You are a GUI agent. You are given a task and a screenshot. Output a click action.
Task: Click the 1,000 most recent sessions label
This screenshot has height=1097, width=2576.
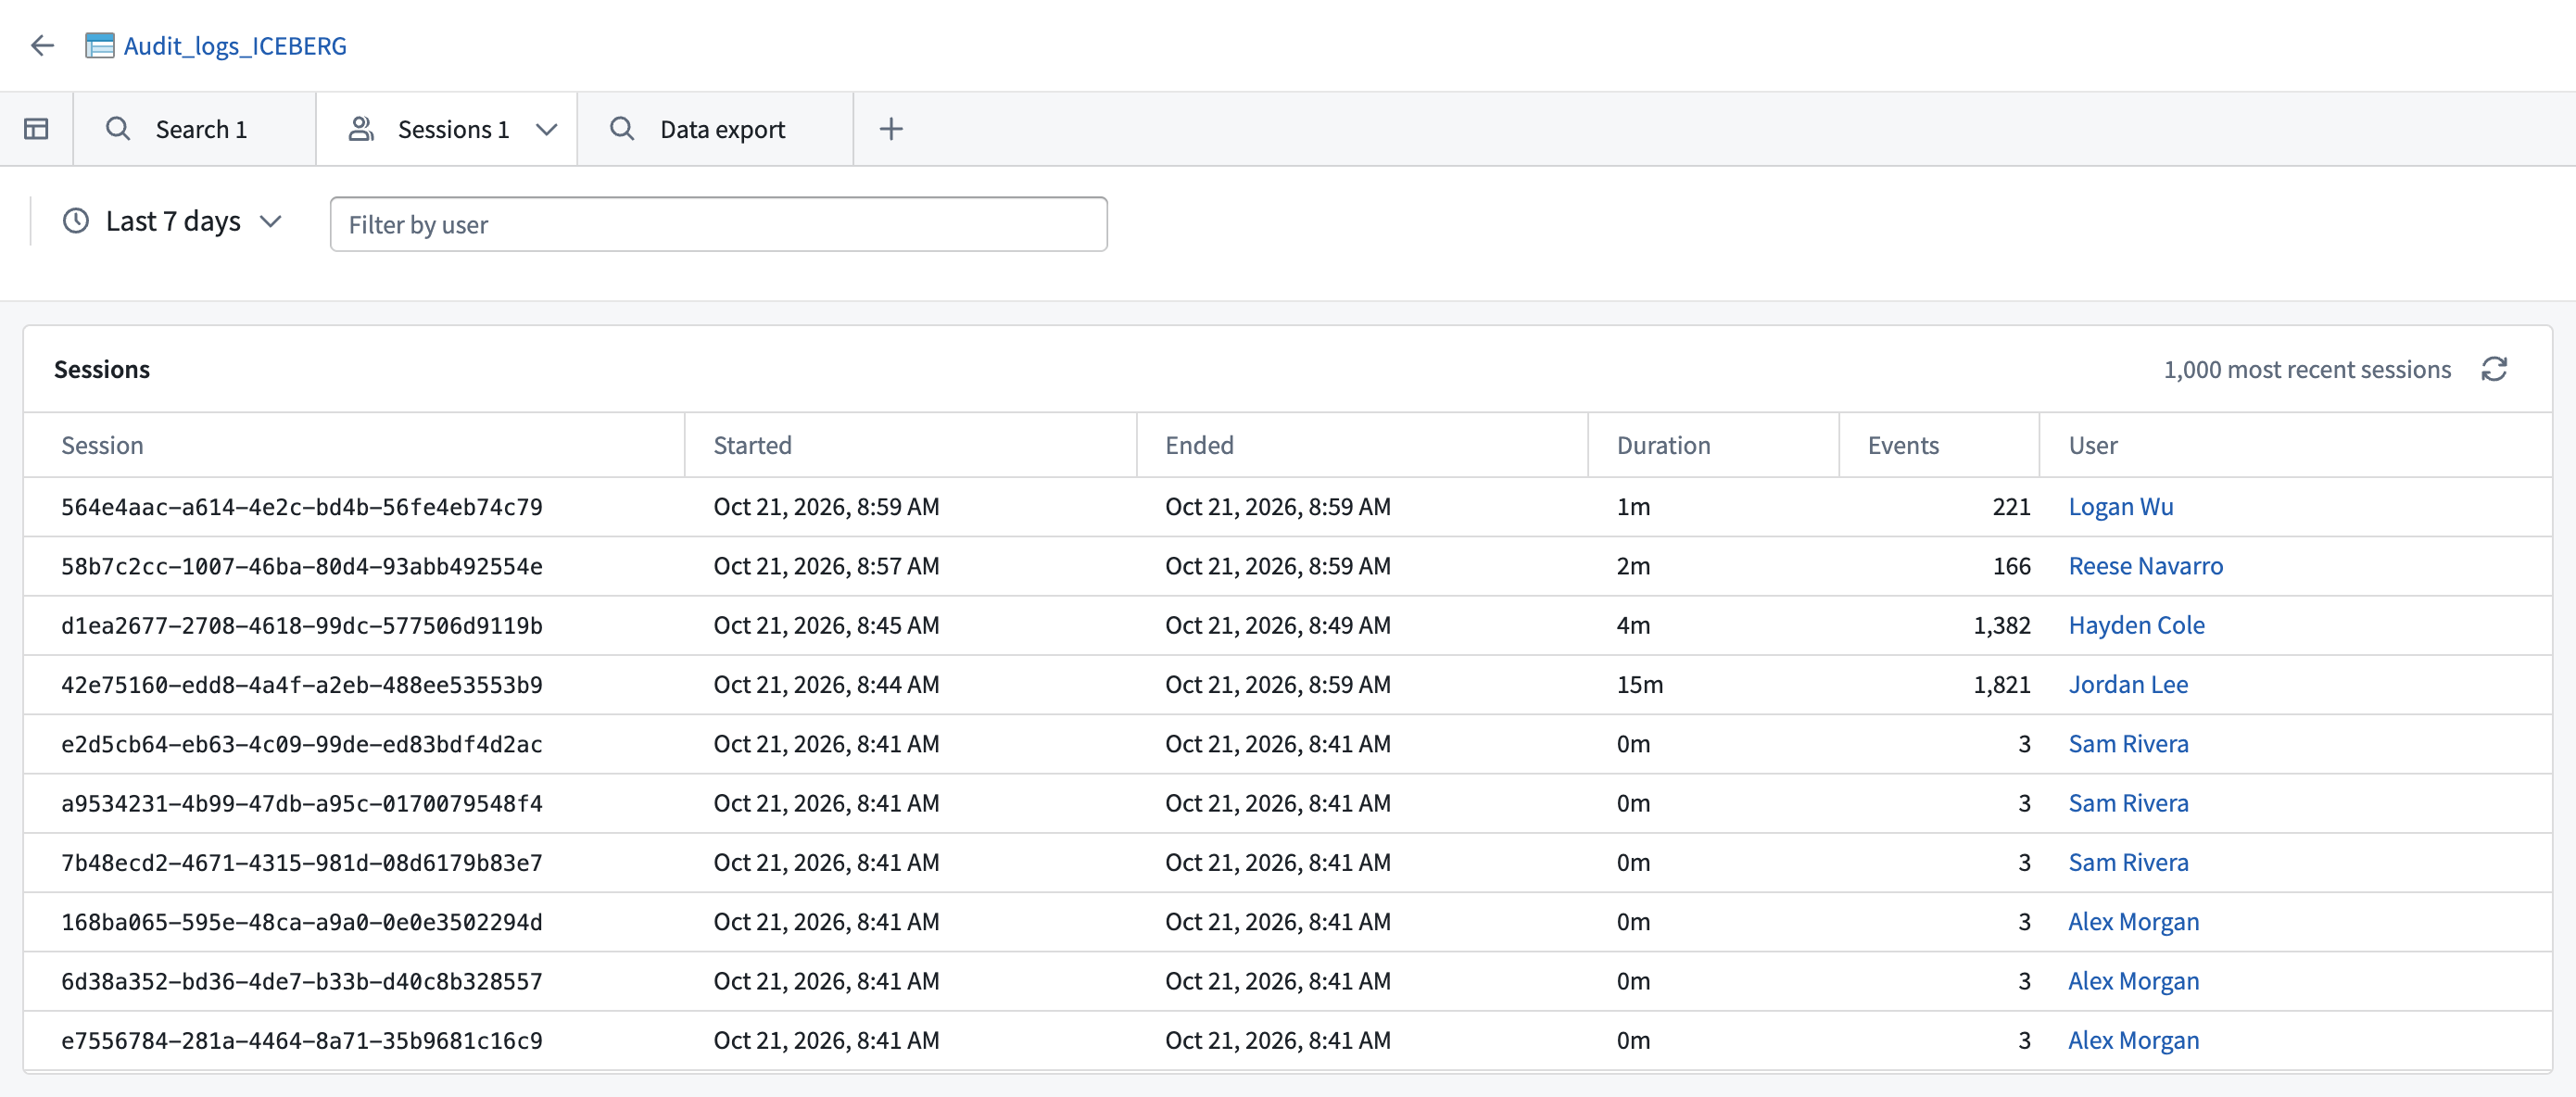2307,369
